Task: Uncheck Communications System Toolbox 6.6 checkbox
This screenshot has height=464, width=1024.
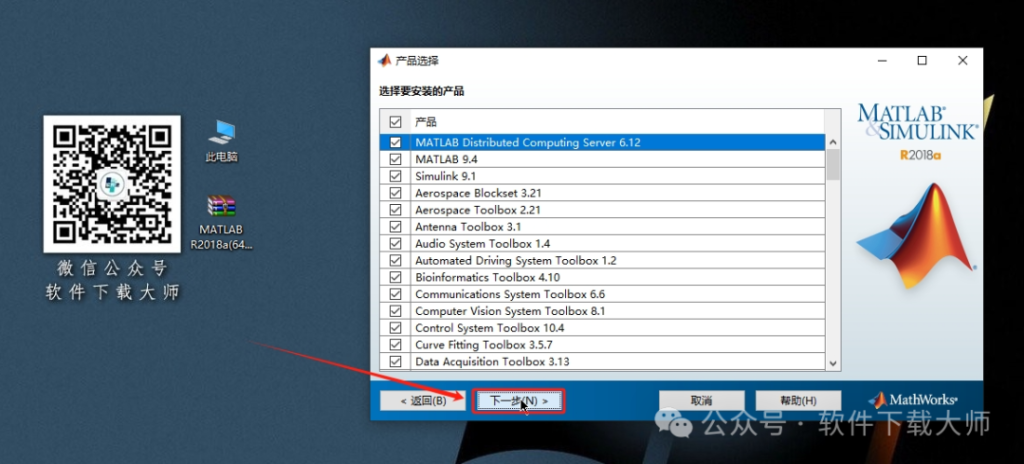Action: coord(396,294)
